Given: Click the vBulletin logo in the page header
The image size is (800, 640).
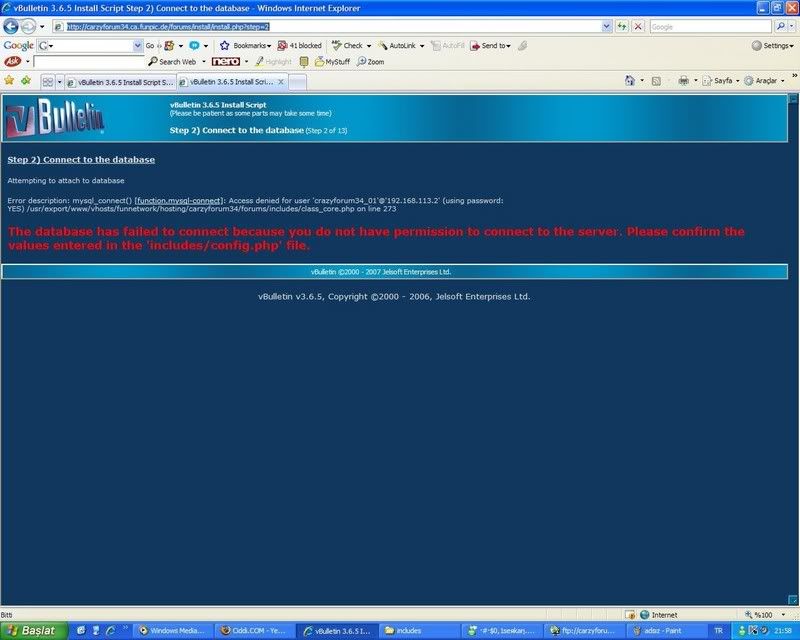Looking at the screenshot, I should click(x=54, y=118).
